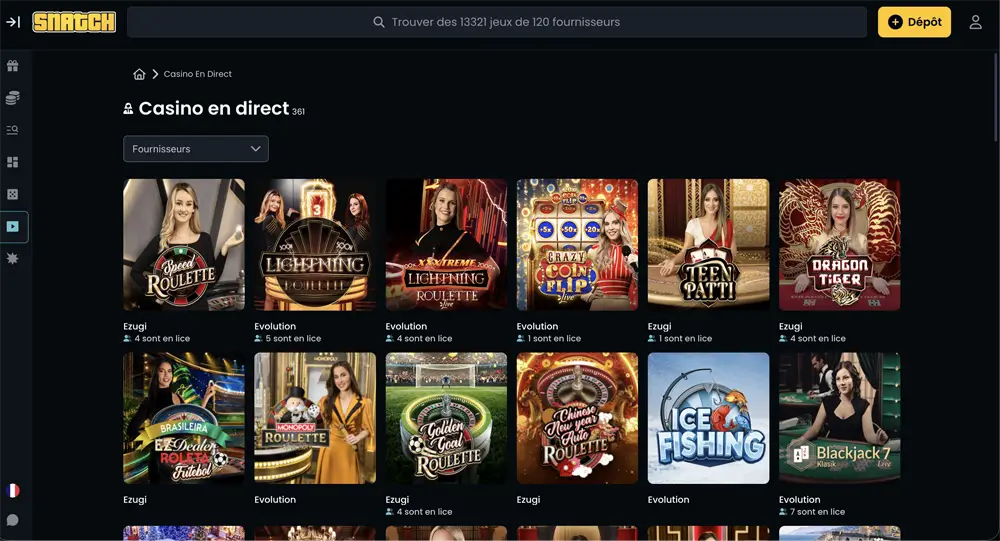
Task: Open the grid categories sidebar icon
Action: click(13, 162)
